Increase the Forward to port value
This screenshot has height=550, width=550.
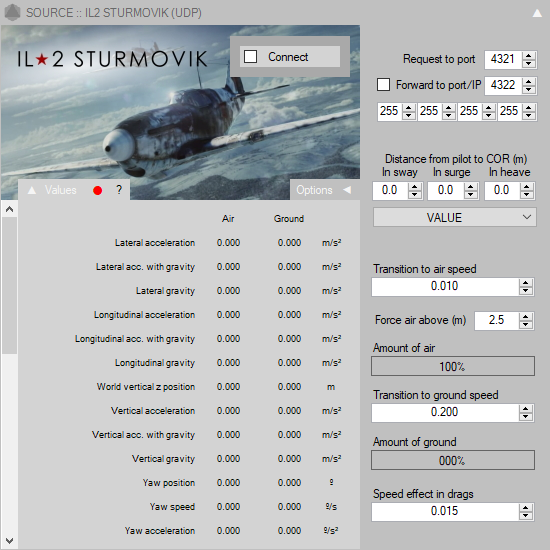[529, 81]
